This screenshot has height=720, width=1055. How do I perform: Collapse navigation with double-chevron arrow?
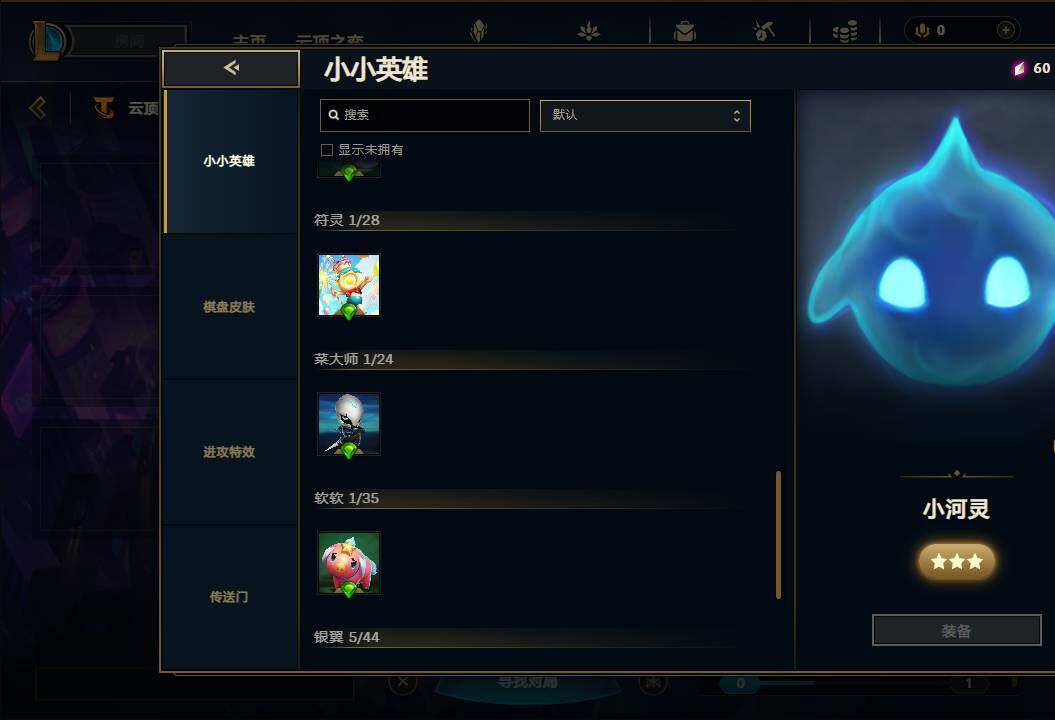click(38, 108)
